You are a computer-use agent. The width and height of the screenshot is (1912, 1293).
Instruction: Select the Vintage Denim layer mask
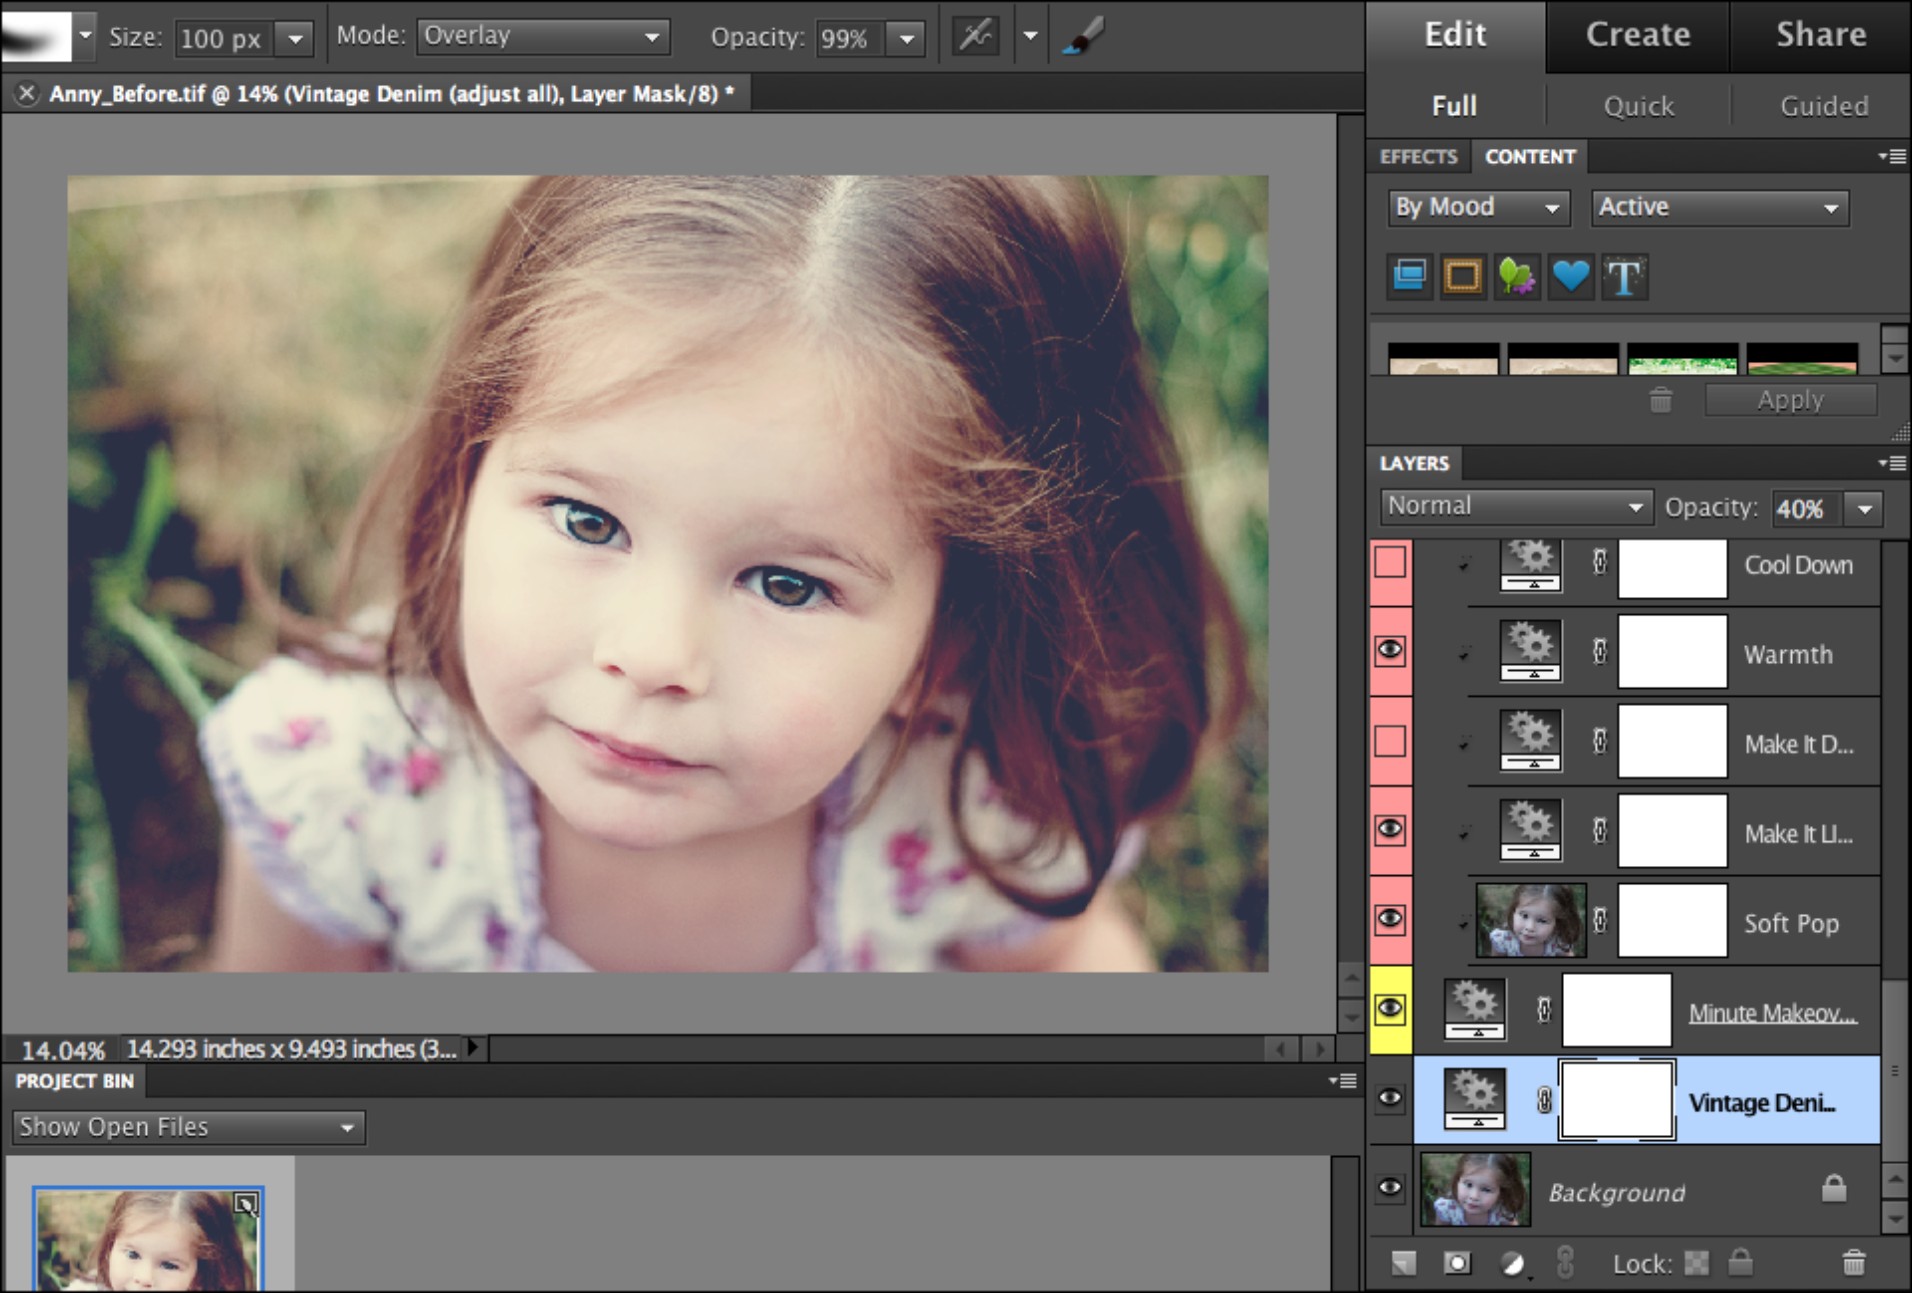[x=1616, y=1100]
